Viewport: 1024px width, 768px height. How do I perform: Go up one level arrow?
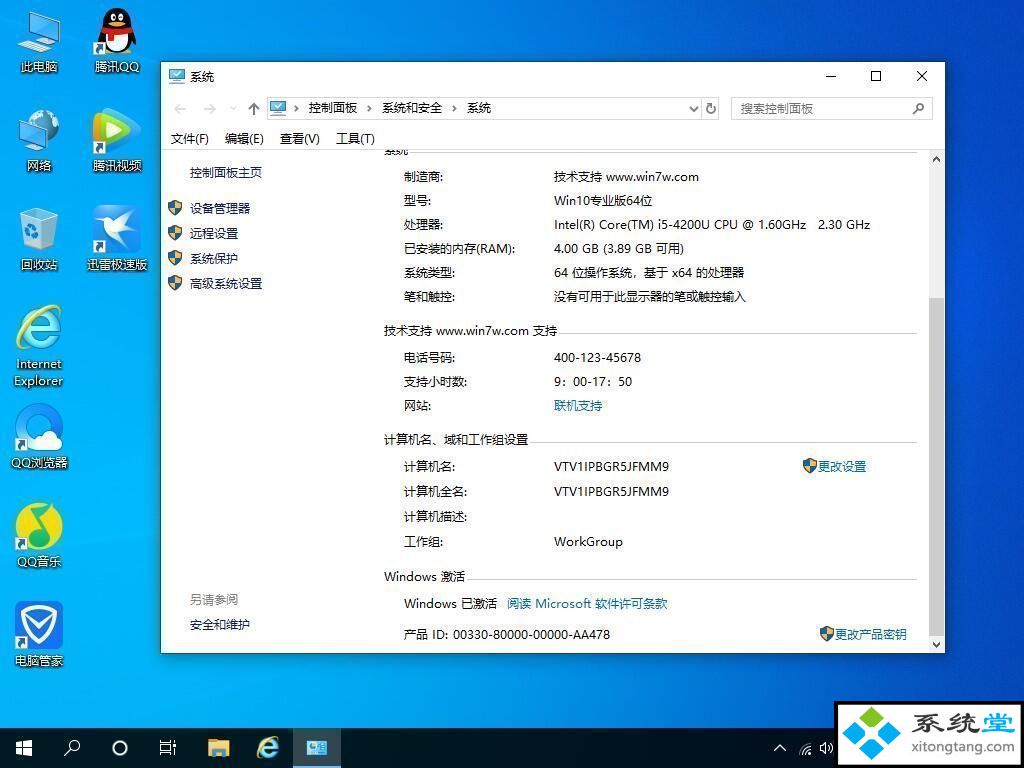[254, 108]
